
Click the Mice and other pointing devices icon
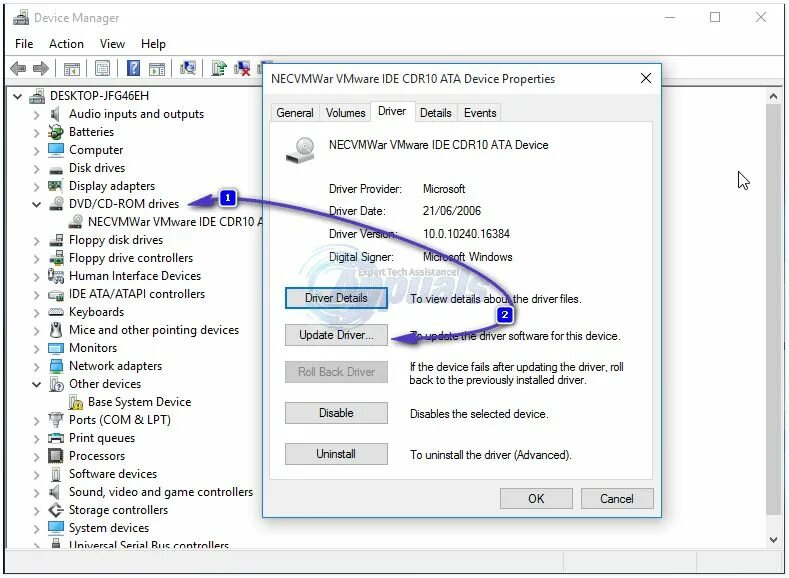pos(55,330)
